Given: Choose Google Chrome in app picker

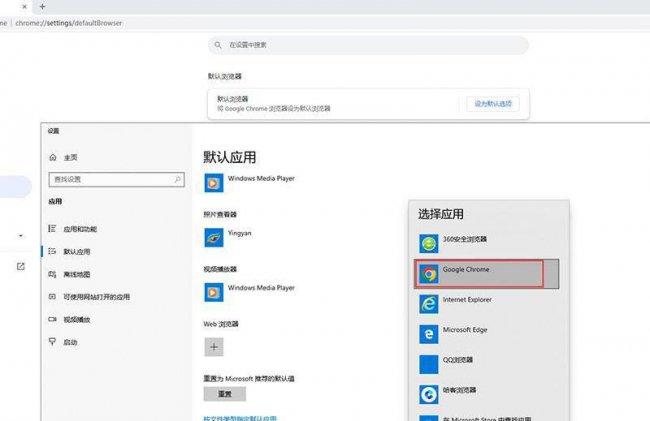Looking at the screenshot, I should pyautogui.click(x=487, y=274).
